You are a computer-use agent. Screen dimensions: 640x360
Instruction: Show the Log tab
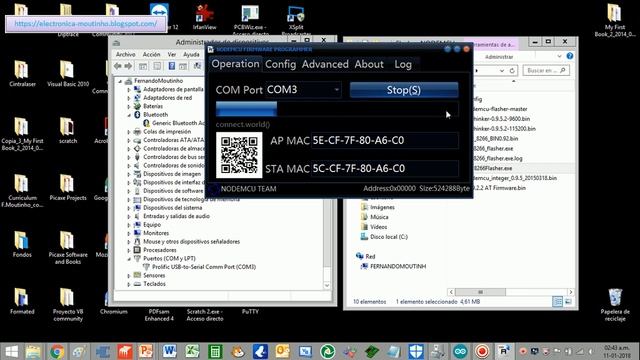[x=403, y=64]
